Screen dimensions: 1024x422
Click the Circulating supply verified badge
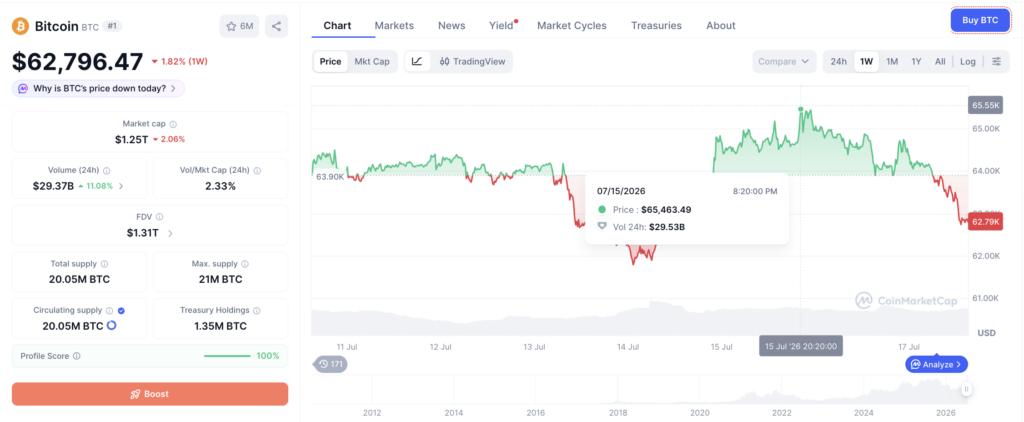coord(121,311)
